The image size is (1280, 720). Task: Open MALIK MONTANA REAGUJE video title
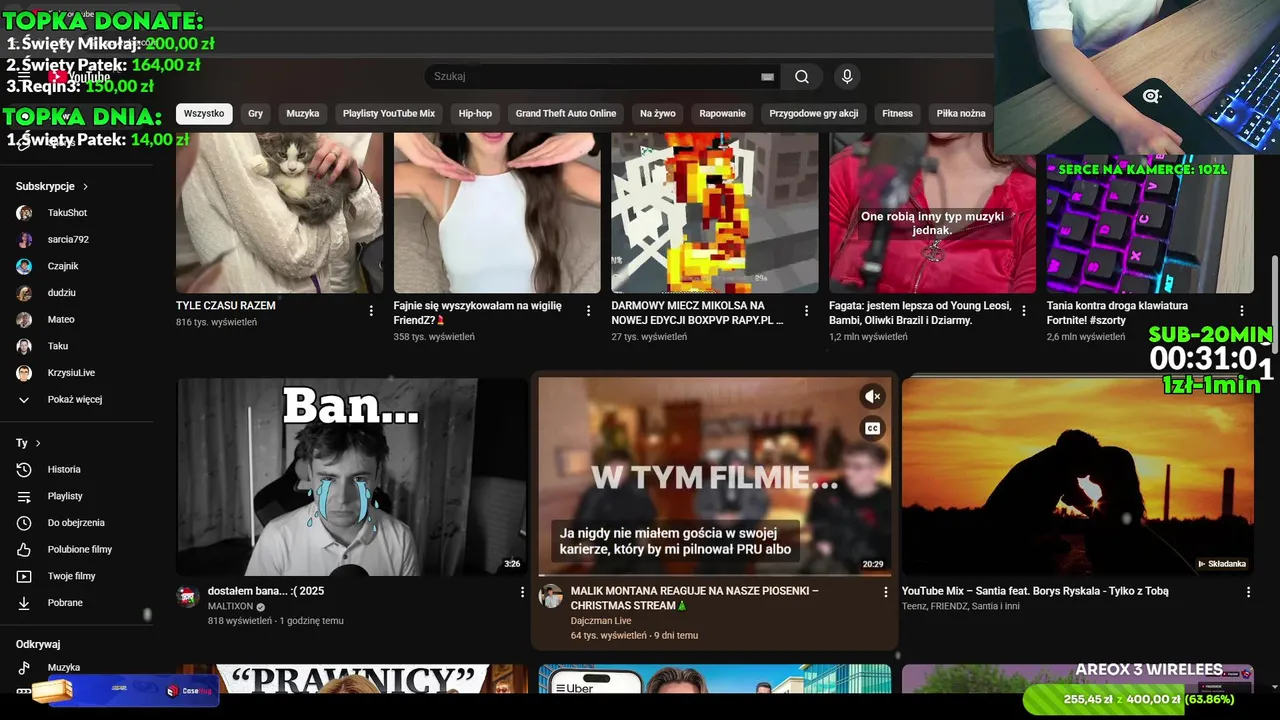pos(694,598)
